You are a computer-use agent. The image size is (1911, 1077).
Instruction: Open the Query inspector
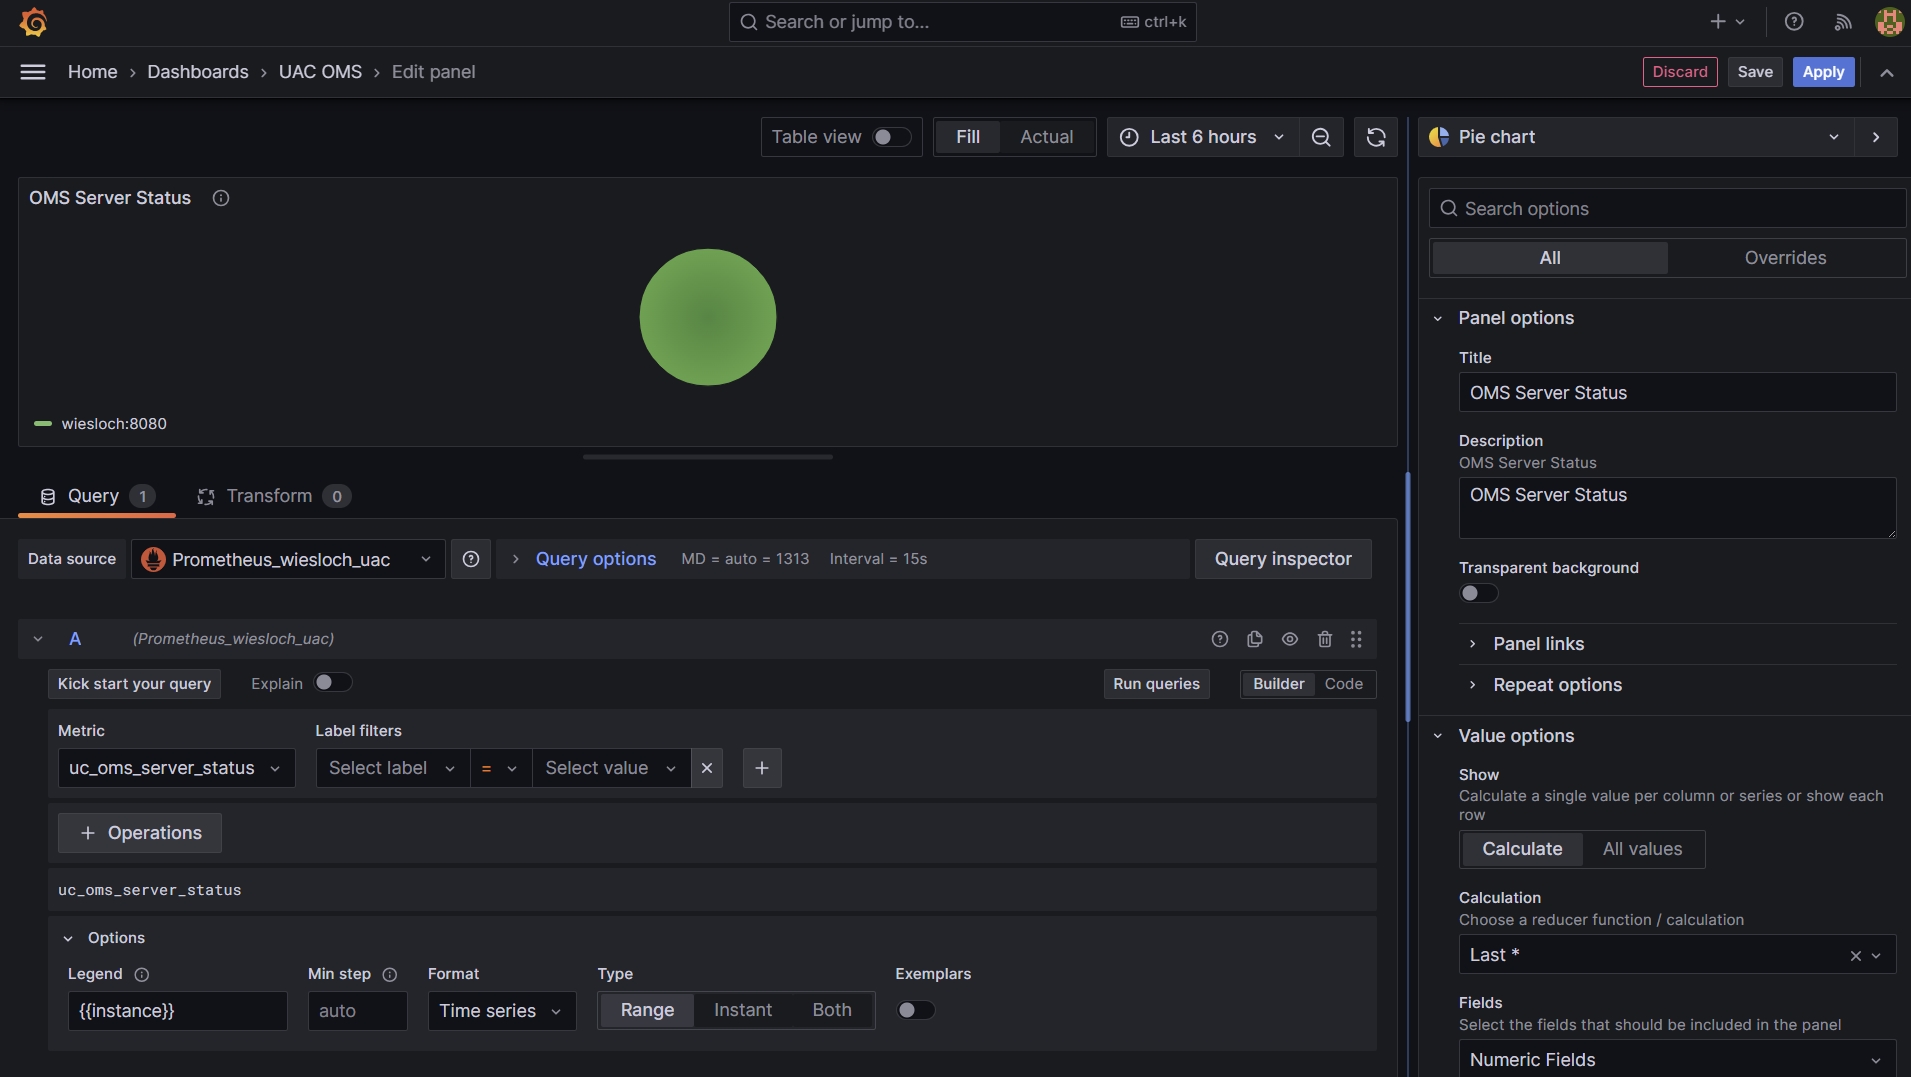click(x=1283, y=559)
